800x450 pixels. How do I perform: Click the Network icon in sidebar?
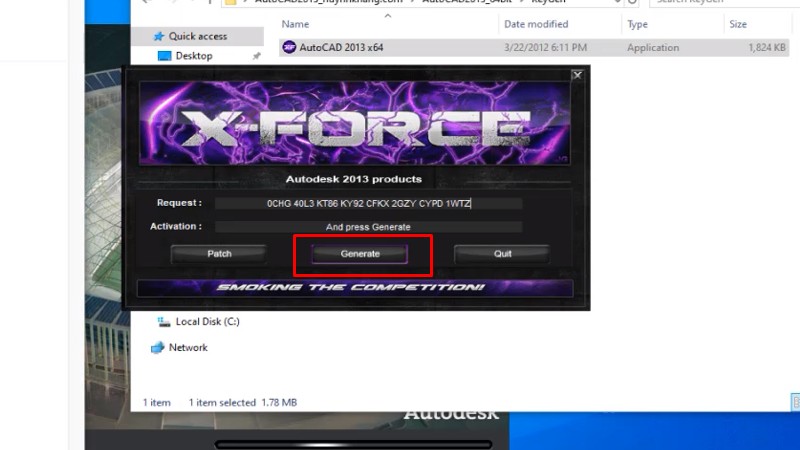point(158,348)
